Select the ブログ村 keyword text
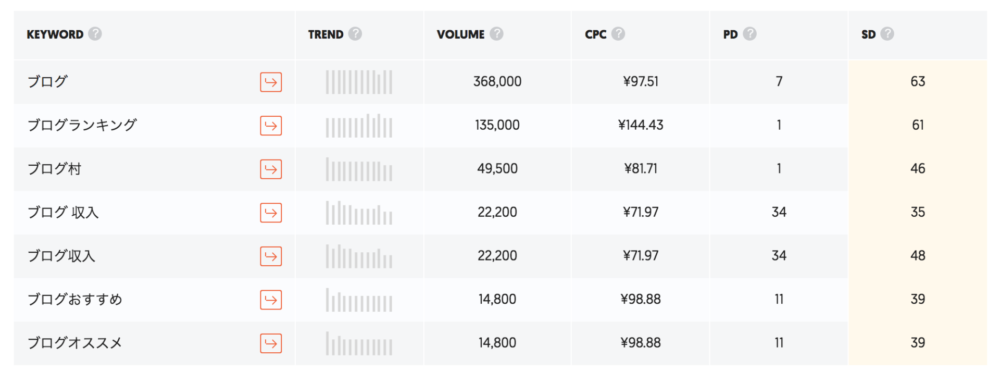This screenshot has height=382, width=1000. coord(54,169)
